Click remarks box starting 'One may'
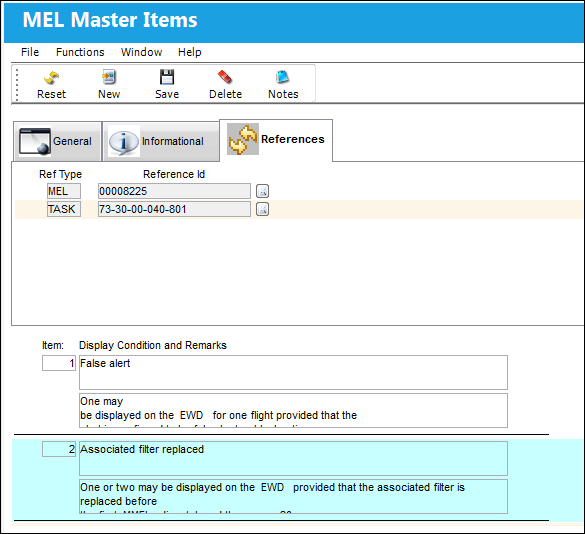The width and height of the screenshot is (585, 534). [293, 410]
